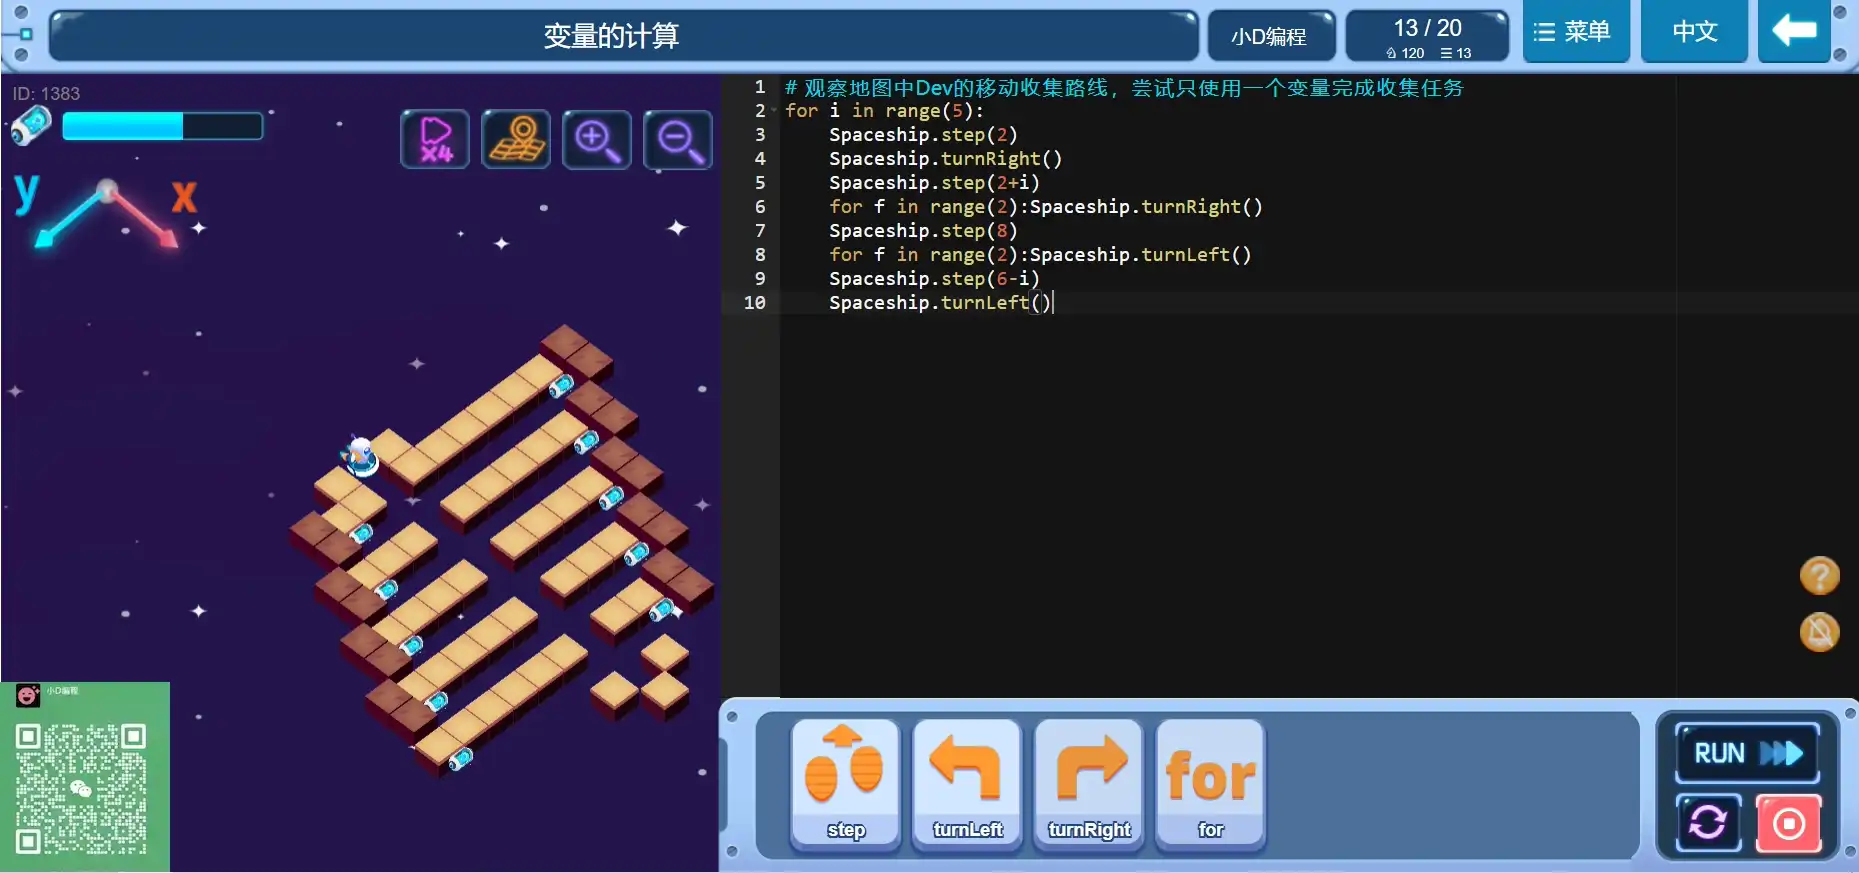This screenshot has width=1859, height=873.
Task: Toggle the X4 speed-up play icon
Action: [435, 139]
